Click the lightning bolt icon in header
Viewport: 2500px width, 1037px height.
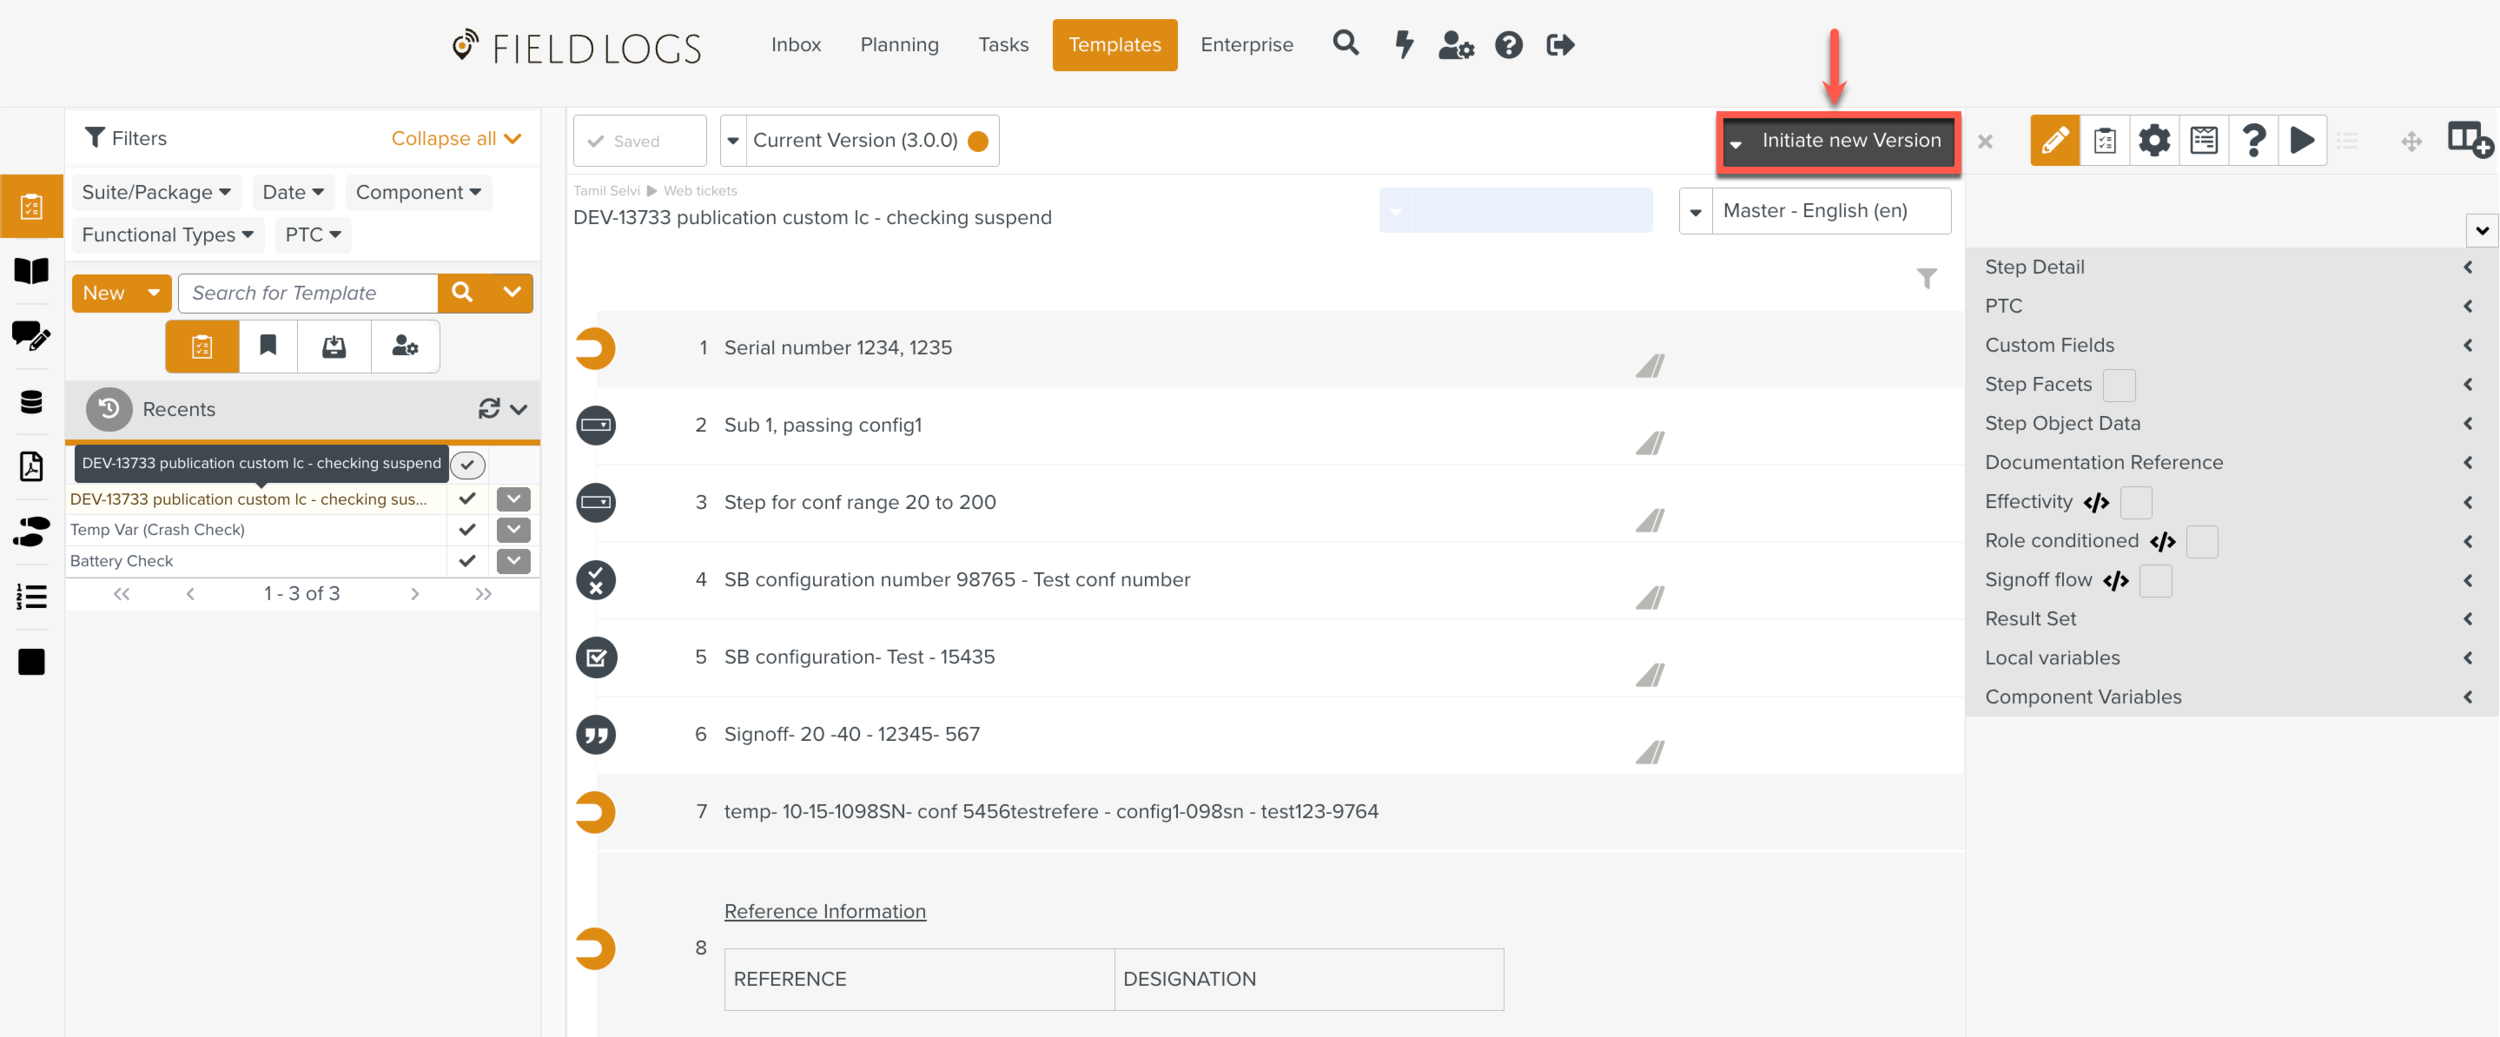coord(1404,45)
